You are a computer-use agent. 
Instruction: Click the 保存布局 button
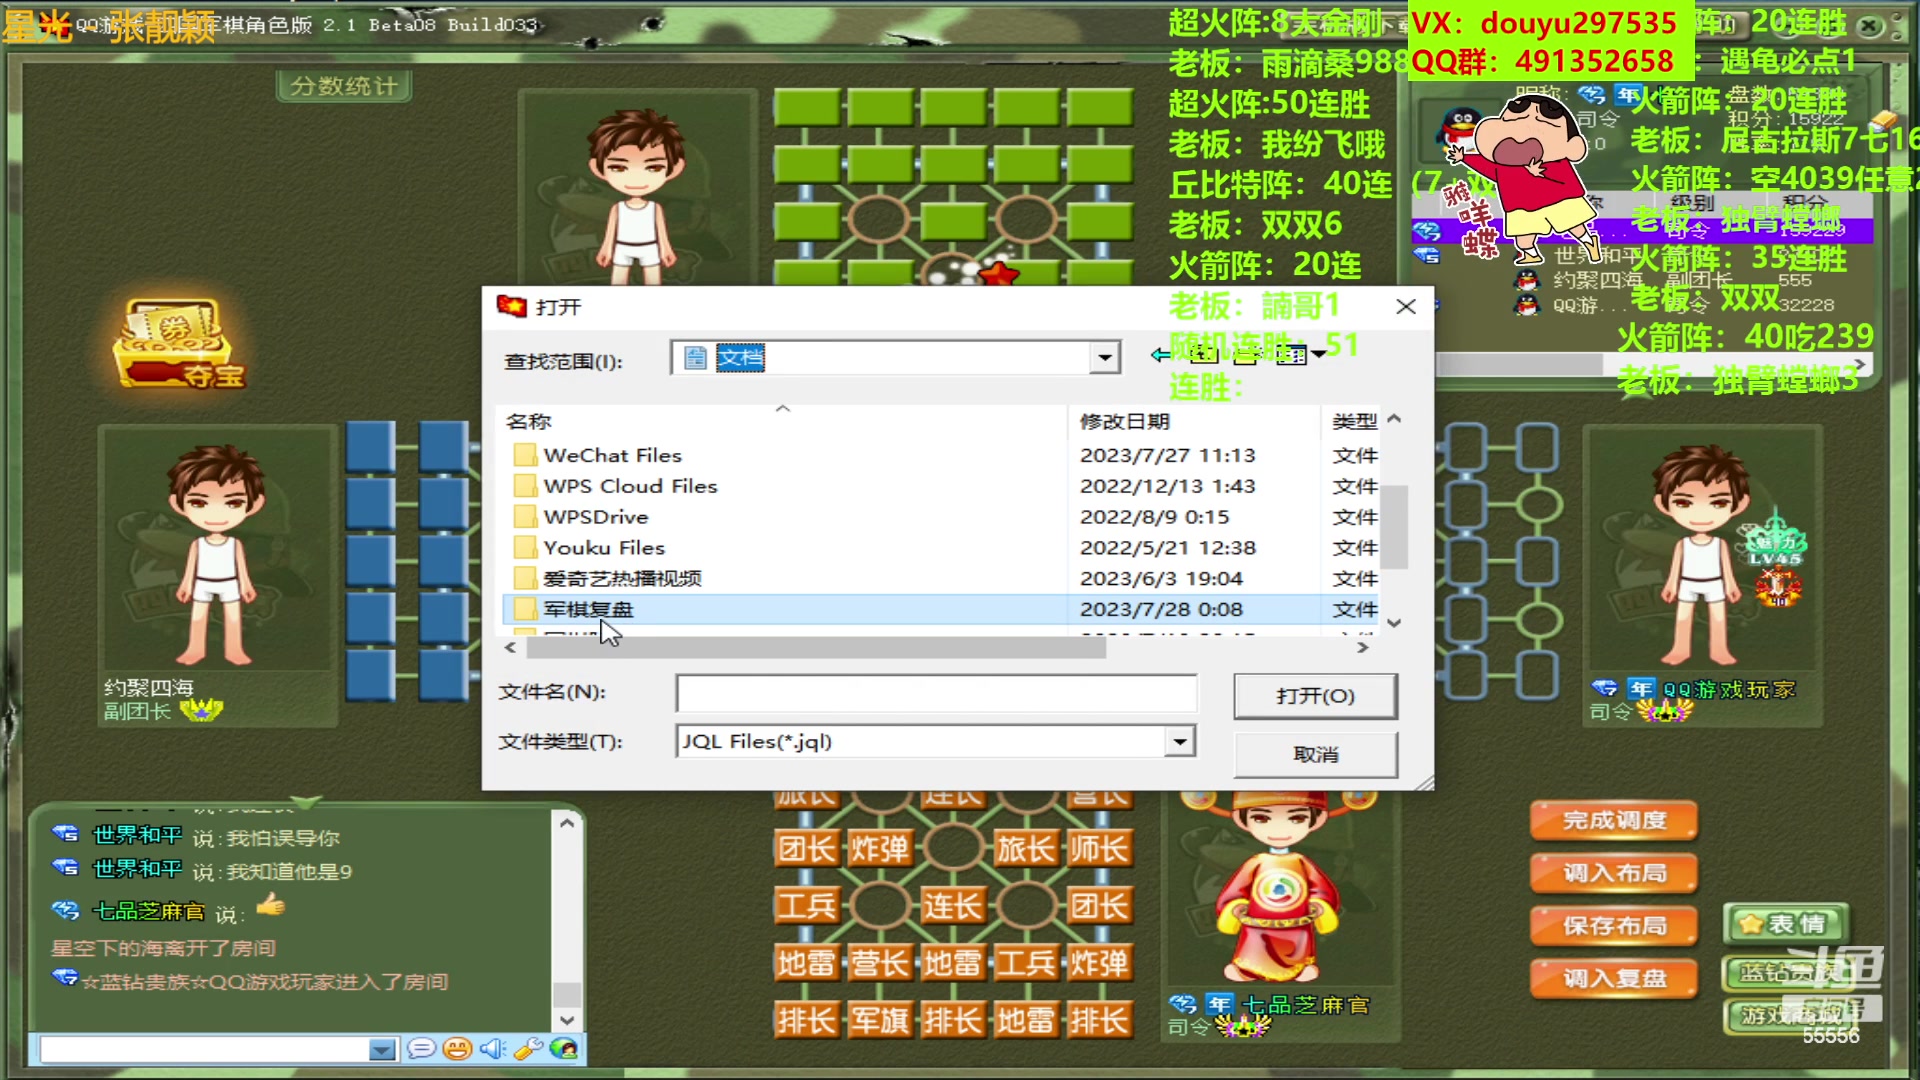[1614, 927]
